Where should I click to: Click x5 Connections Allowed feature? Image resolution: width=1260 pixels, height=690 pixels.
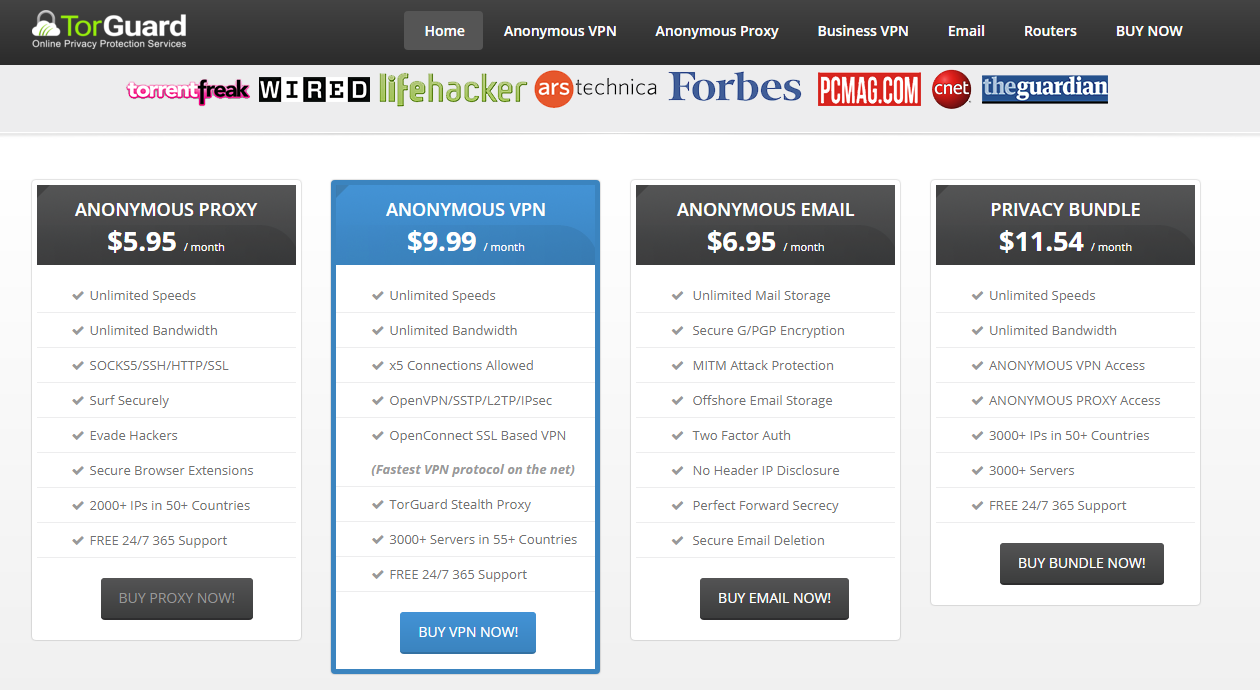(x=461, y=365)
